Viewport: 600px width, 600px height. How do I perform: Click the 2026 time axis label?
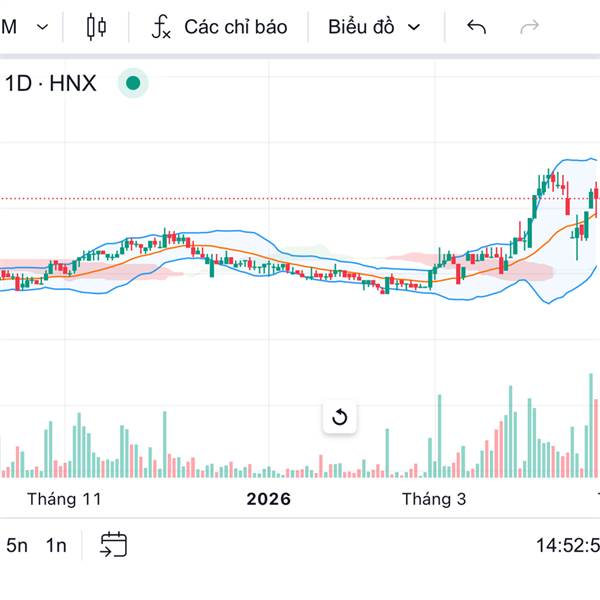click(269, 498)
